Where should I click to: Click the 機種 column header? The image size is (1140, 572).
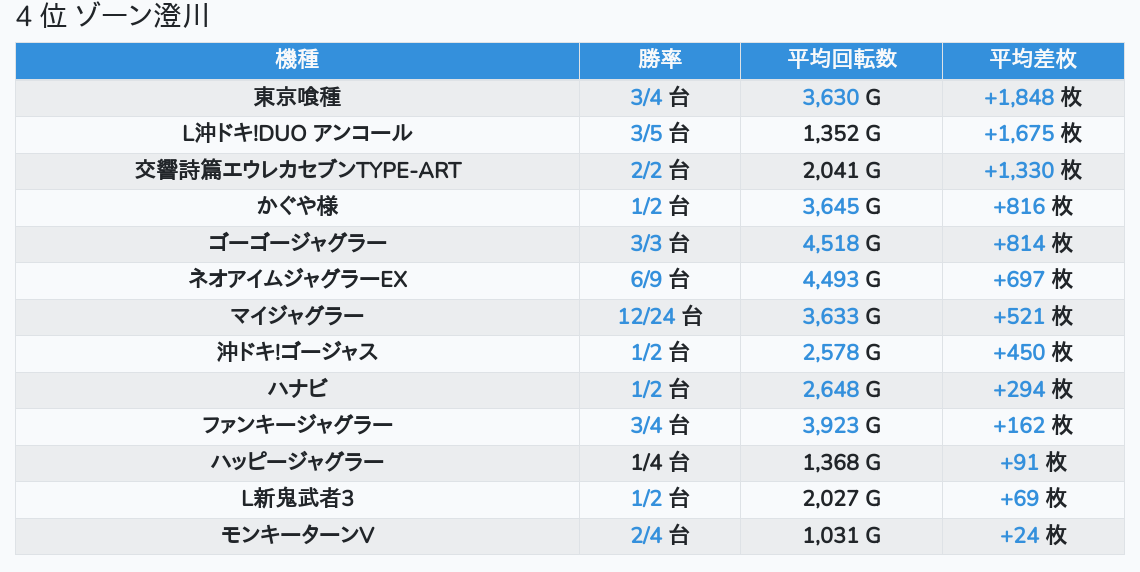[x=297, y=60]
